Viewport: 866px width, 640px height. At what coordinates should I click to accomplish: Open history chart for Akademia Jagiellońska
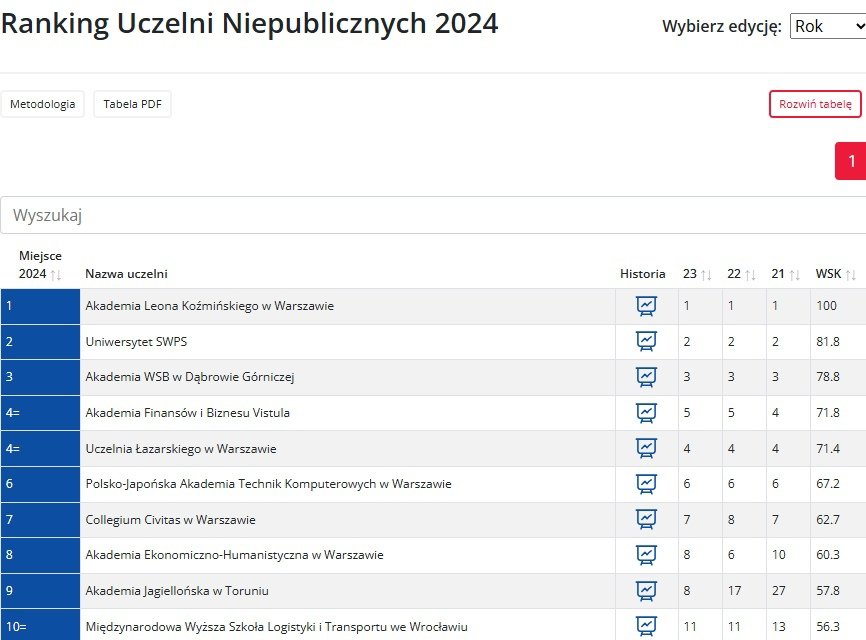(646, 591)
